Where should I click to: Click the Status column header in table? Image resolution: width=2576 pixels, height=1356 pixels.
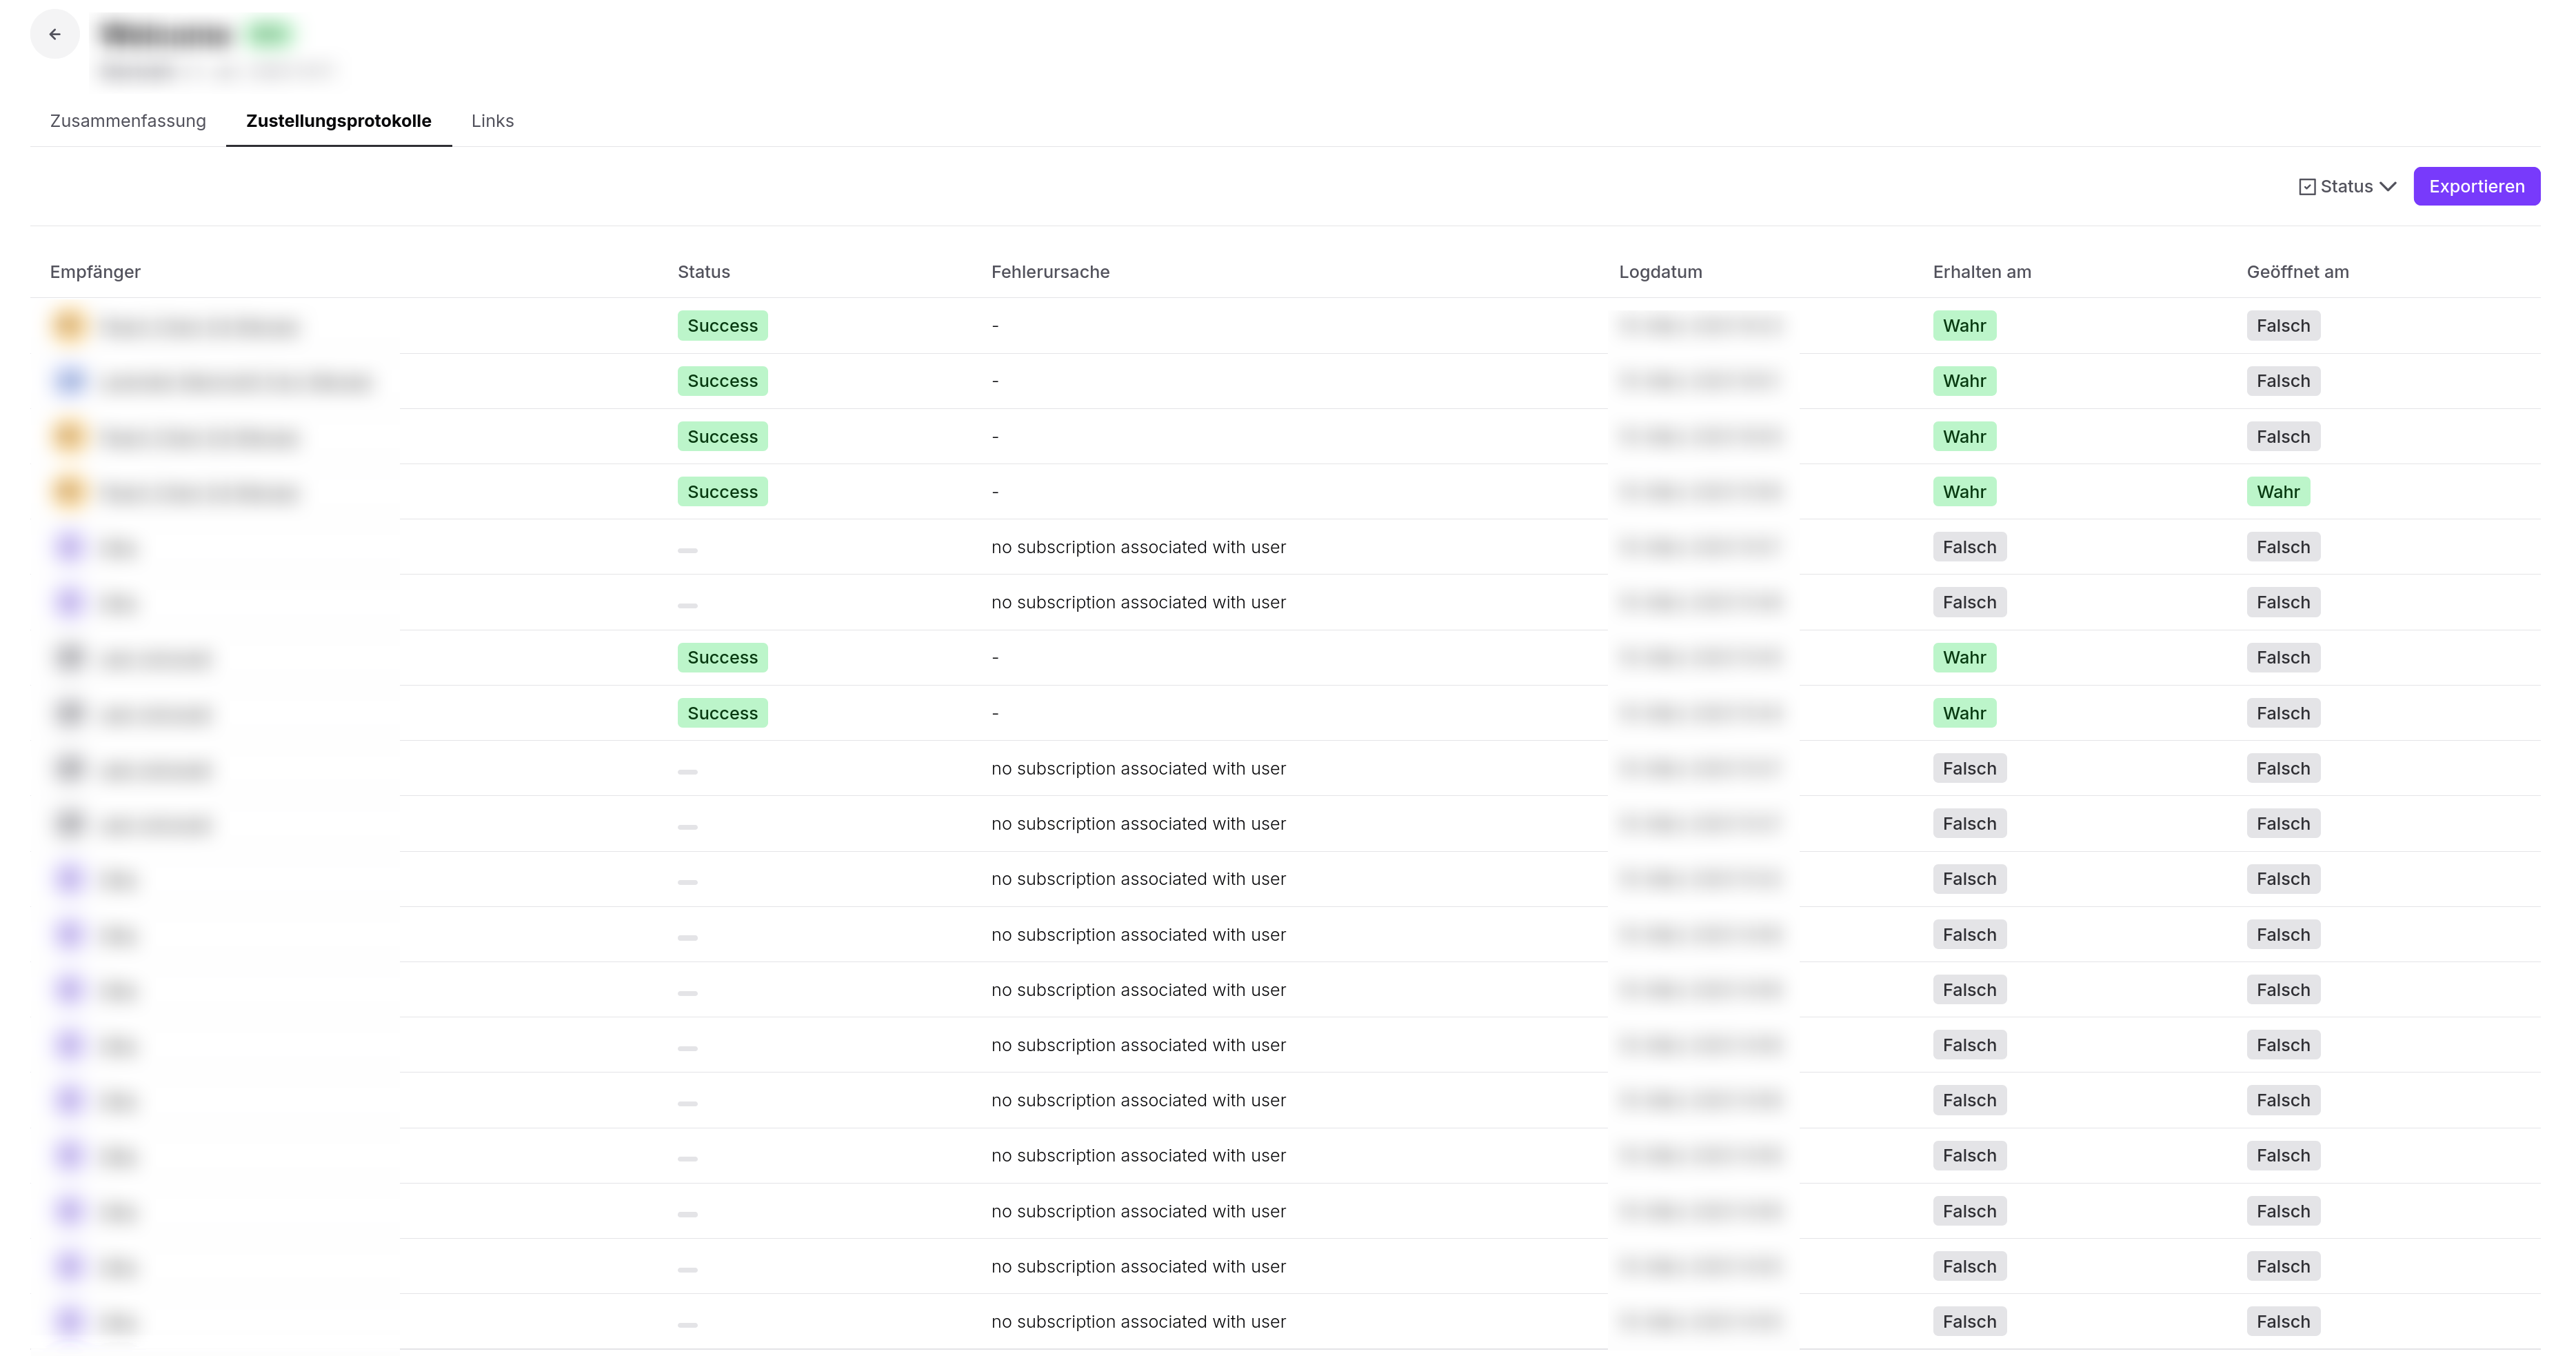click(x=704, y=272)
